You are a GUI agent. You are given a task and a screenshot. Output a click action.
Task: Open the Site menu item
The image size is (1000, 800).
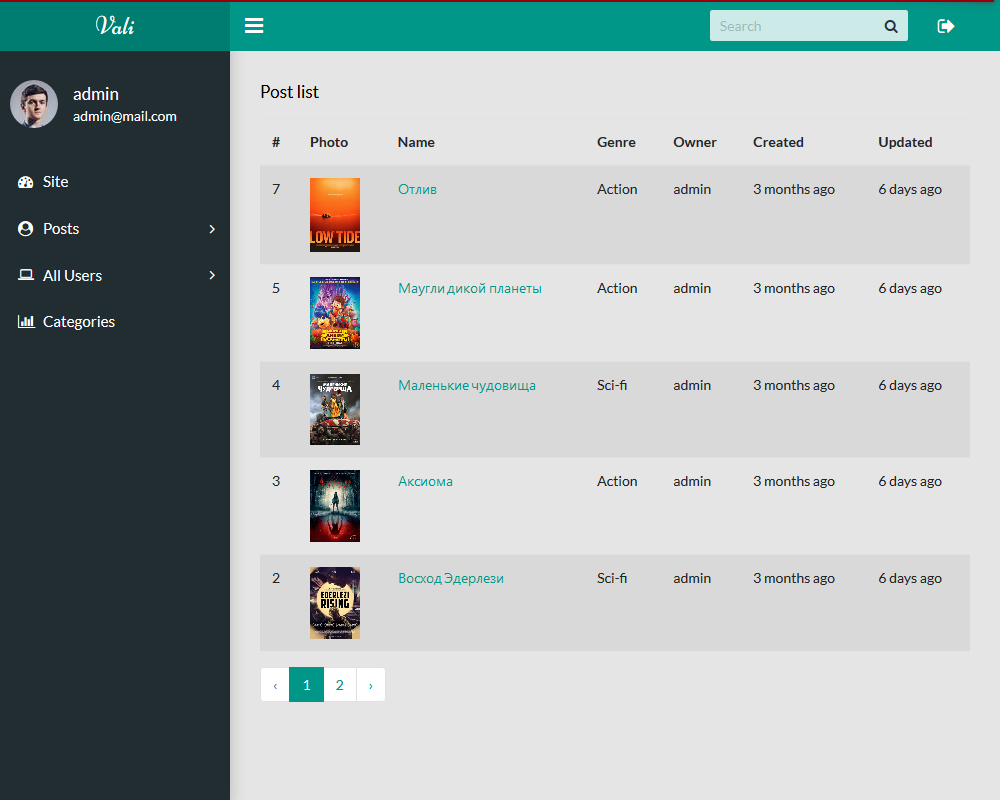pyautogui.click(x=115, y=182)
